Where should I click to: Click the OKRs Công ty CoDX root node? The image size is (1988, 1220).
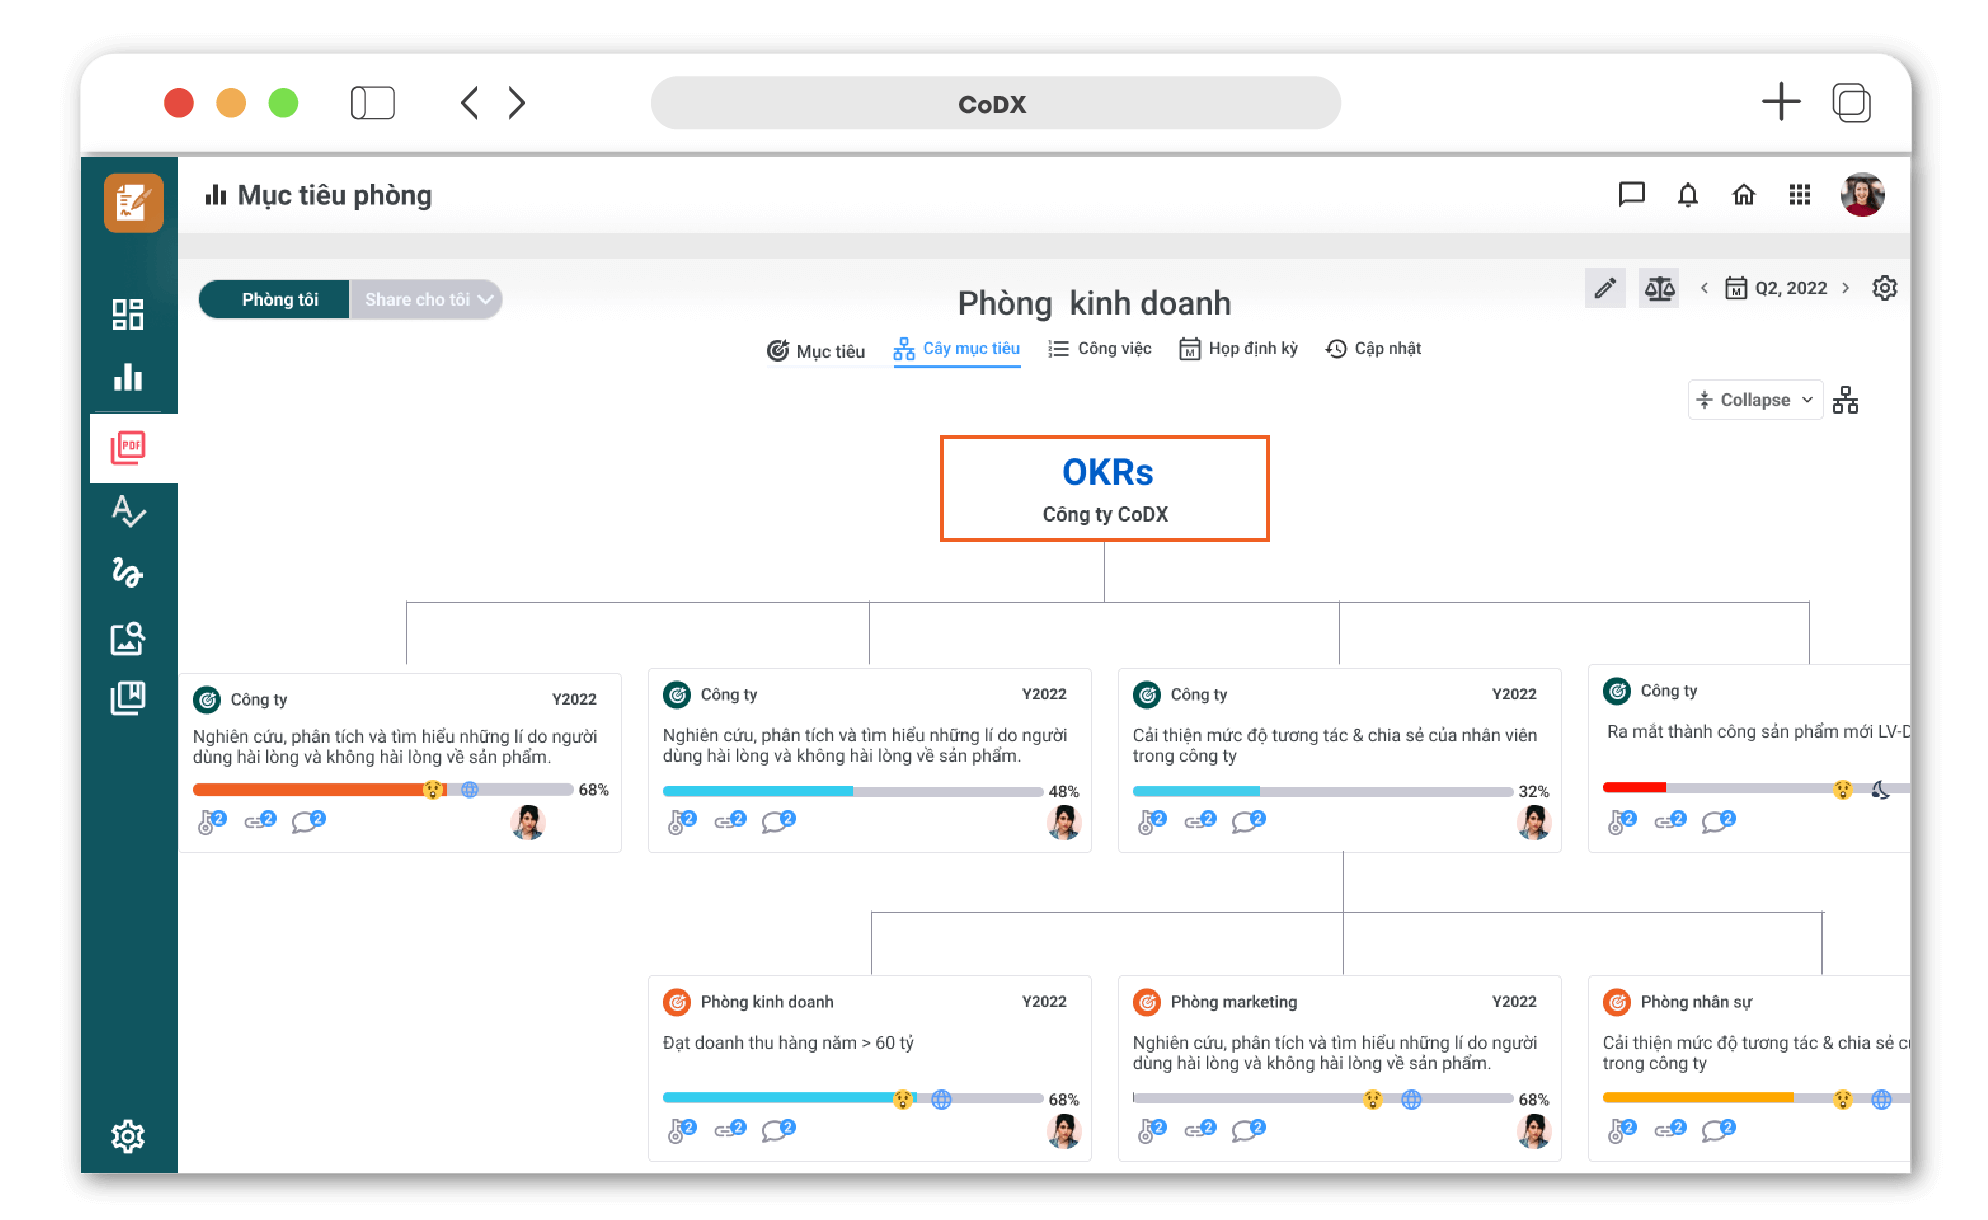(1105, 489)
